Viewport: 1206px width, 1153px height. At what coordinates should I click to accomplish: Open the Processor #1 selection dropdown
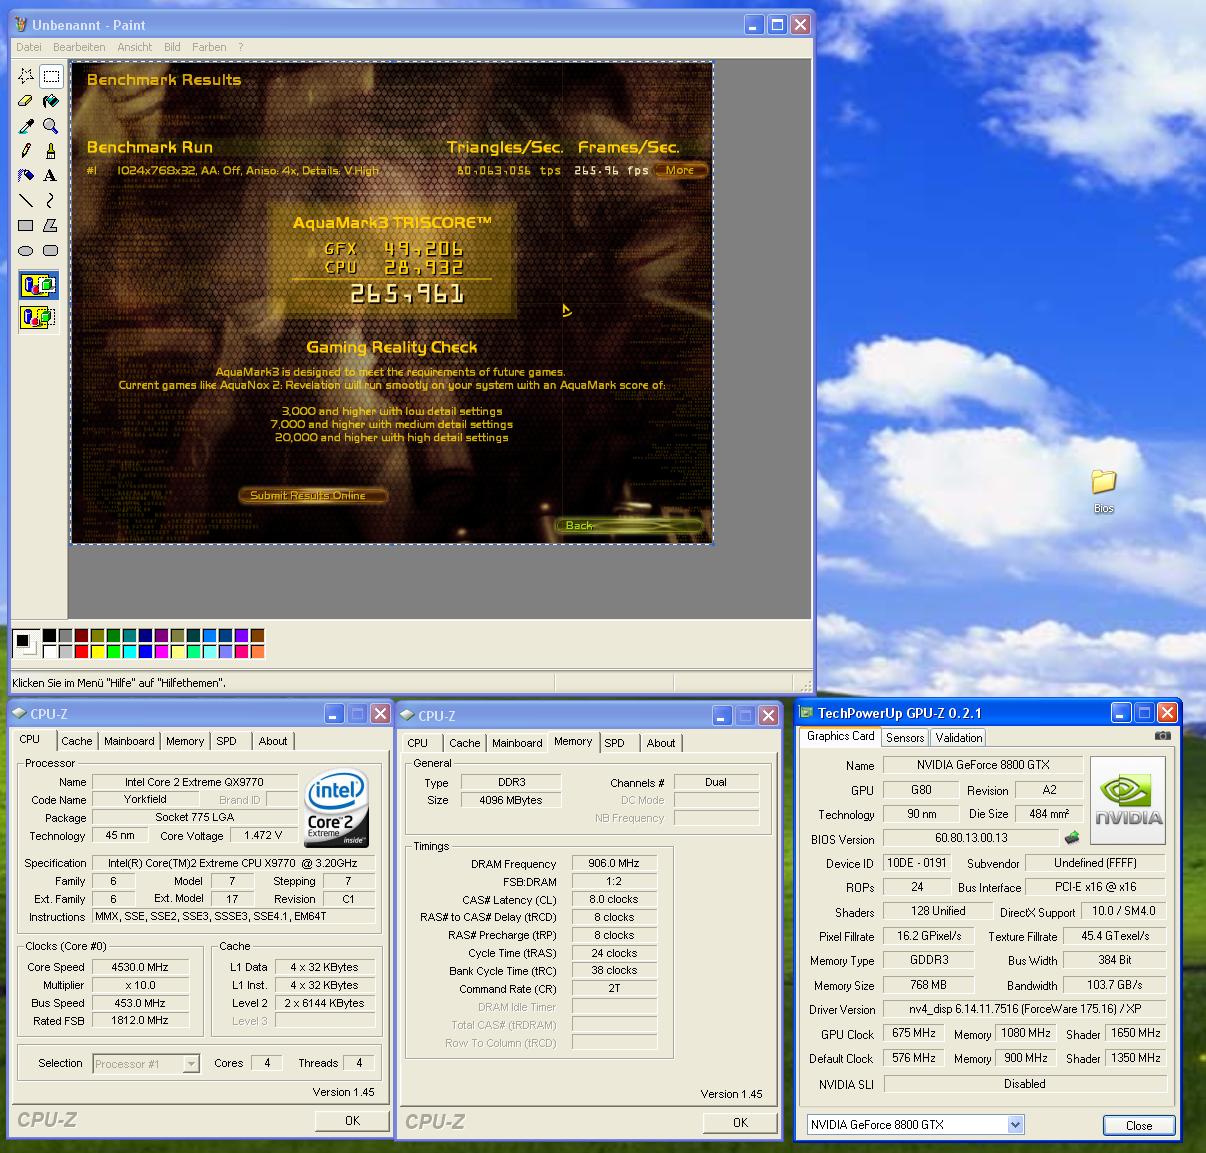tap(190, 1064)
